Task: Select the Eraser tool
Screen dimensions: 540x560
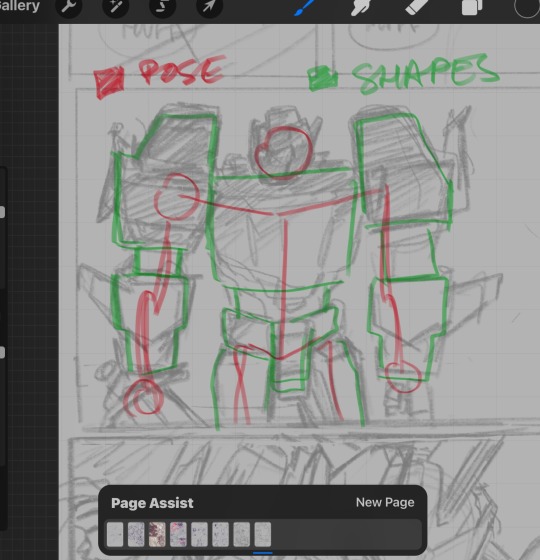Action: point(416,7)
